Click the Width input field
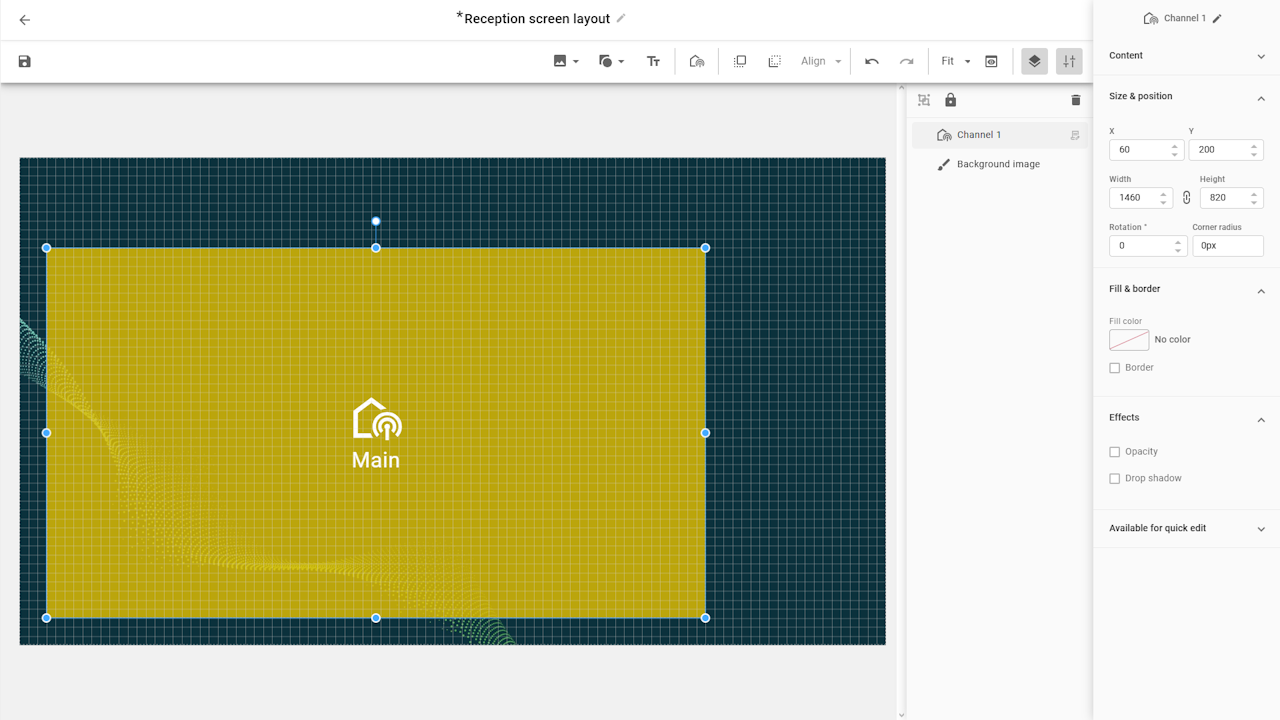This screenshot has height=720, width=1280. [1134, 198]
